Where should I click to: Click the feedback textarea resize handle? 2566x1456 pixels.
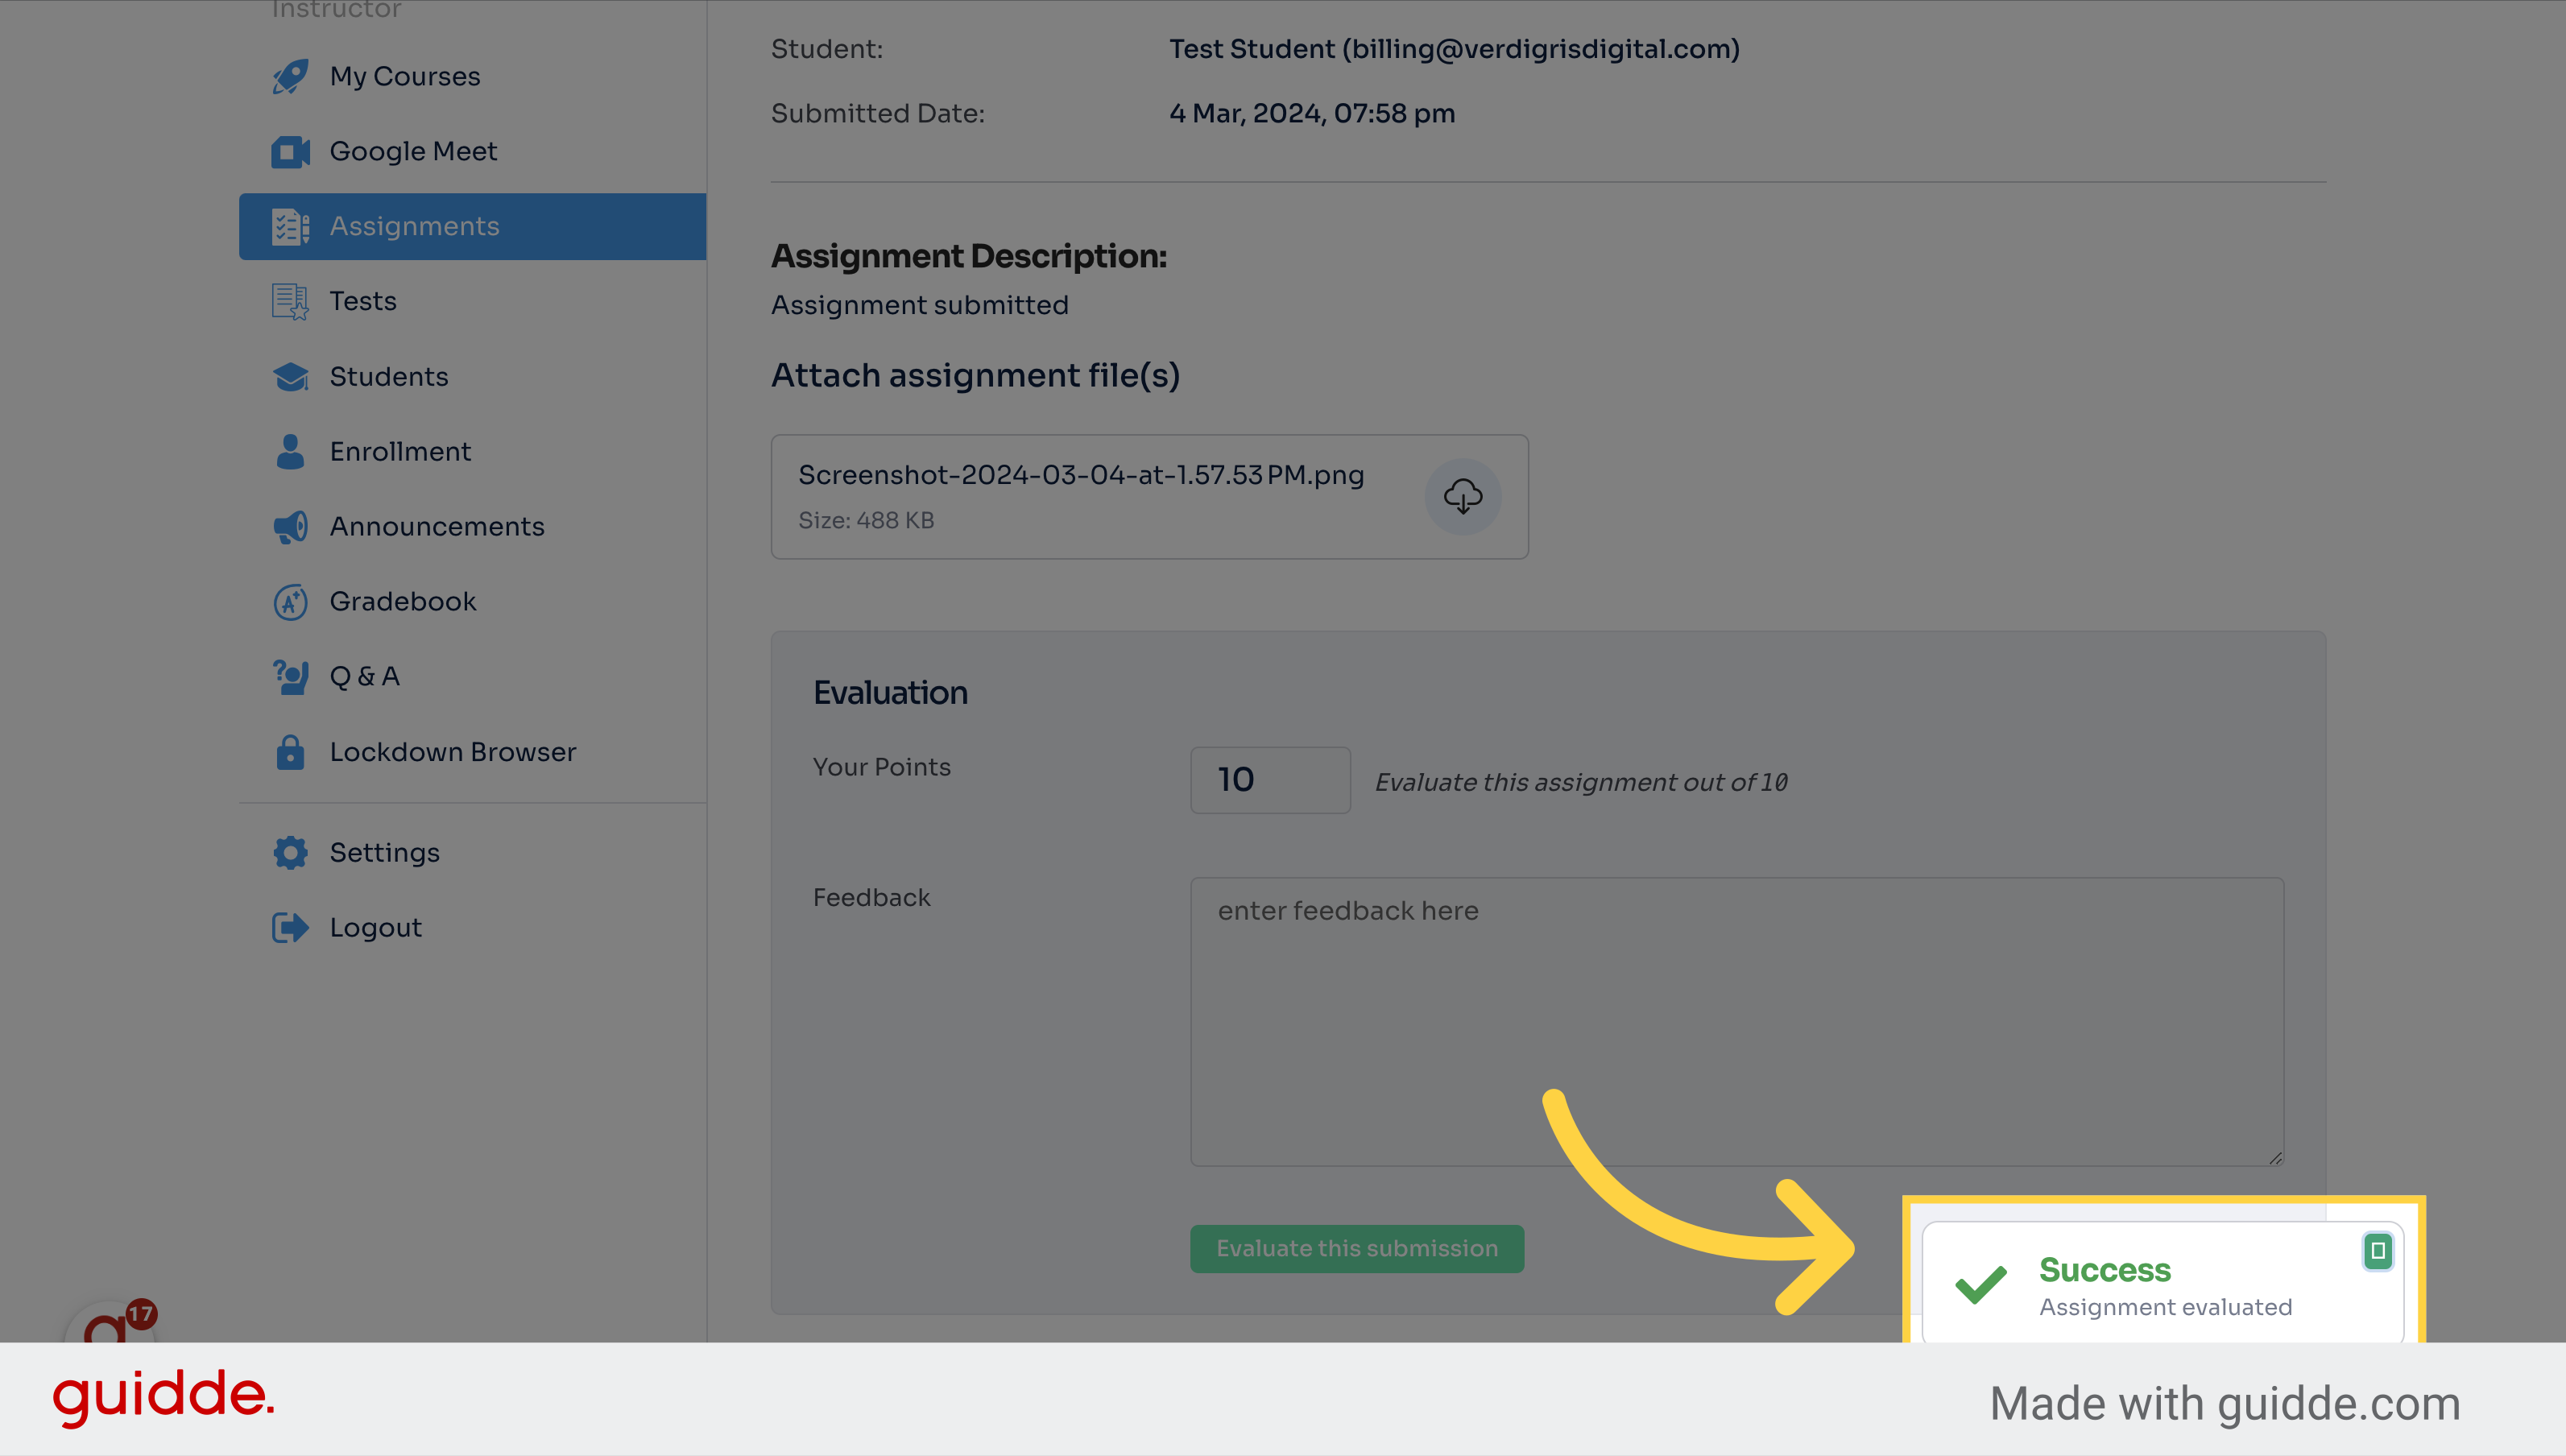click(2275, 1157)
